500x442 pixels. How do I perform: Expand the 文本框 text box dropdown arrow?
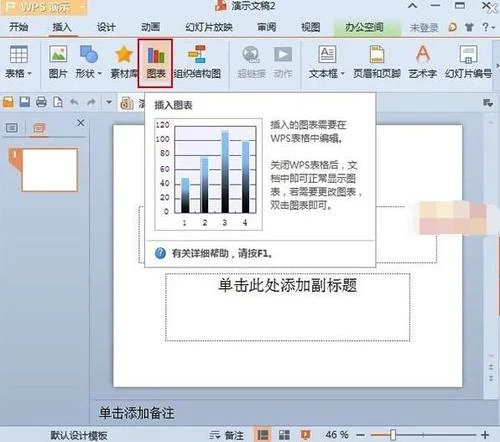tap(342, 74)
